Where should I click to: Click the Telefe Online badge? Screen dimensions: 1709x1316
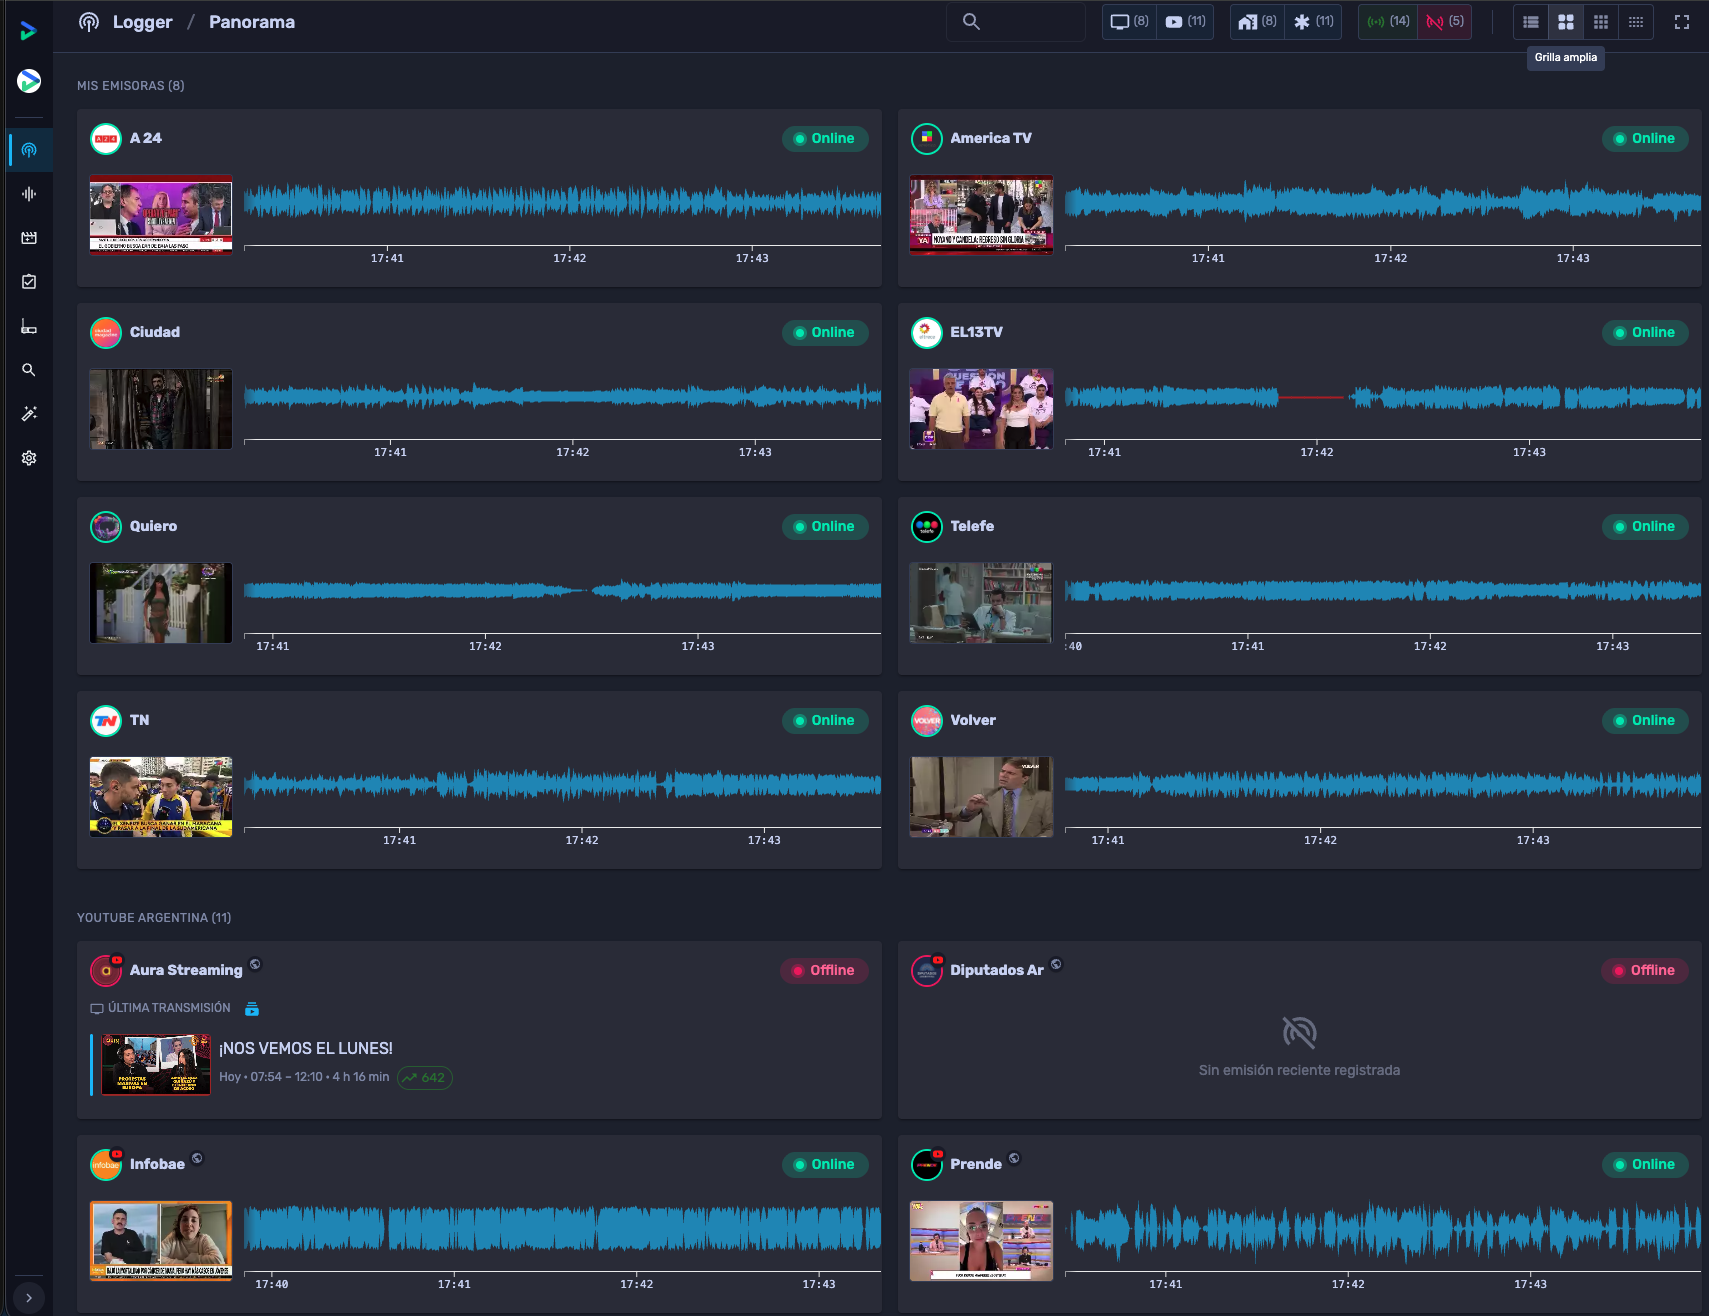click(1645, 527)
